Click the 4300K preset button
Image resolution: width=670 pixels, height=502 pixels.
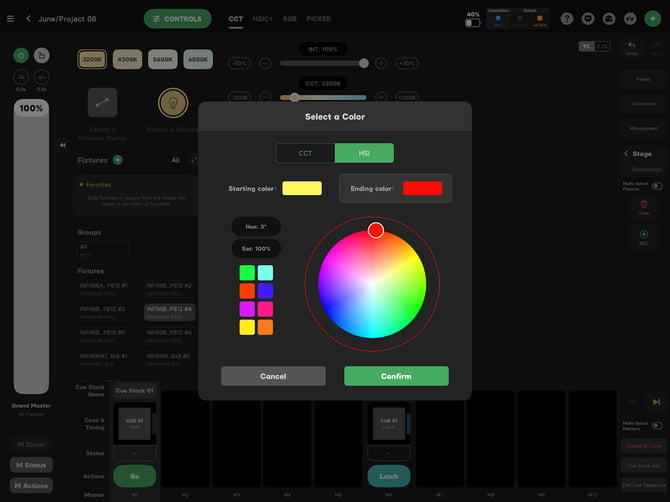[x=127, y=59]
